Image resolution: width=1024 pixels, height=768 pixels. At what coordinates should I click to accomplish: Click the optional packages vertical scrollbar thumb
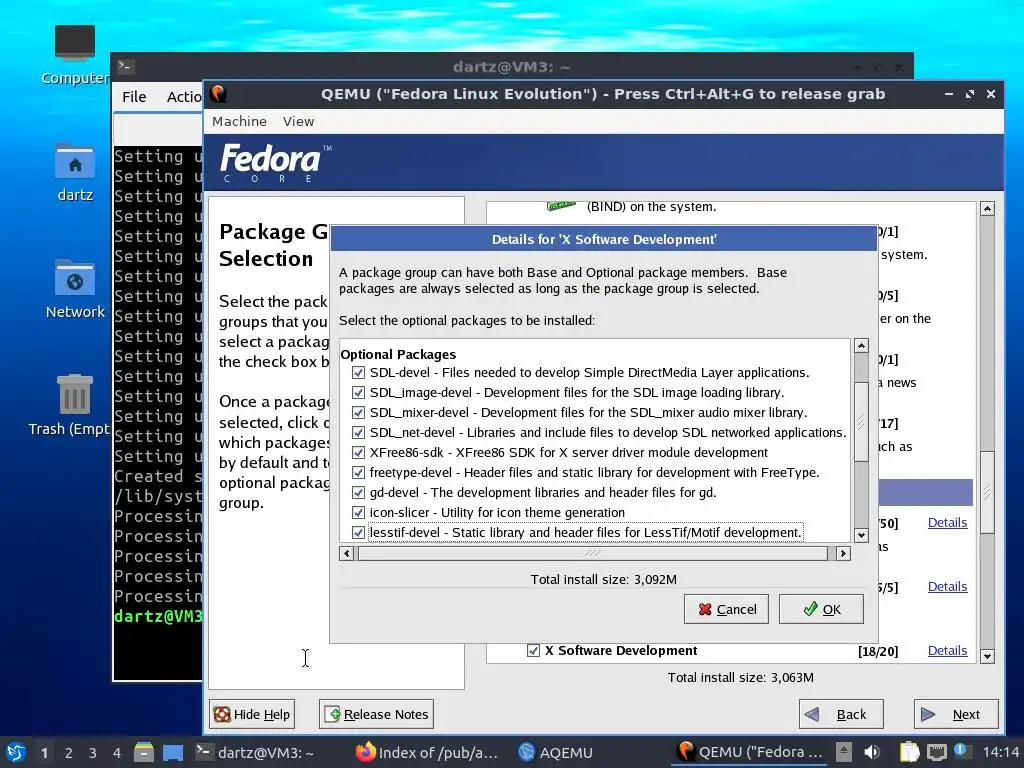coord(861,422)
